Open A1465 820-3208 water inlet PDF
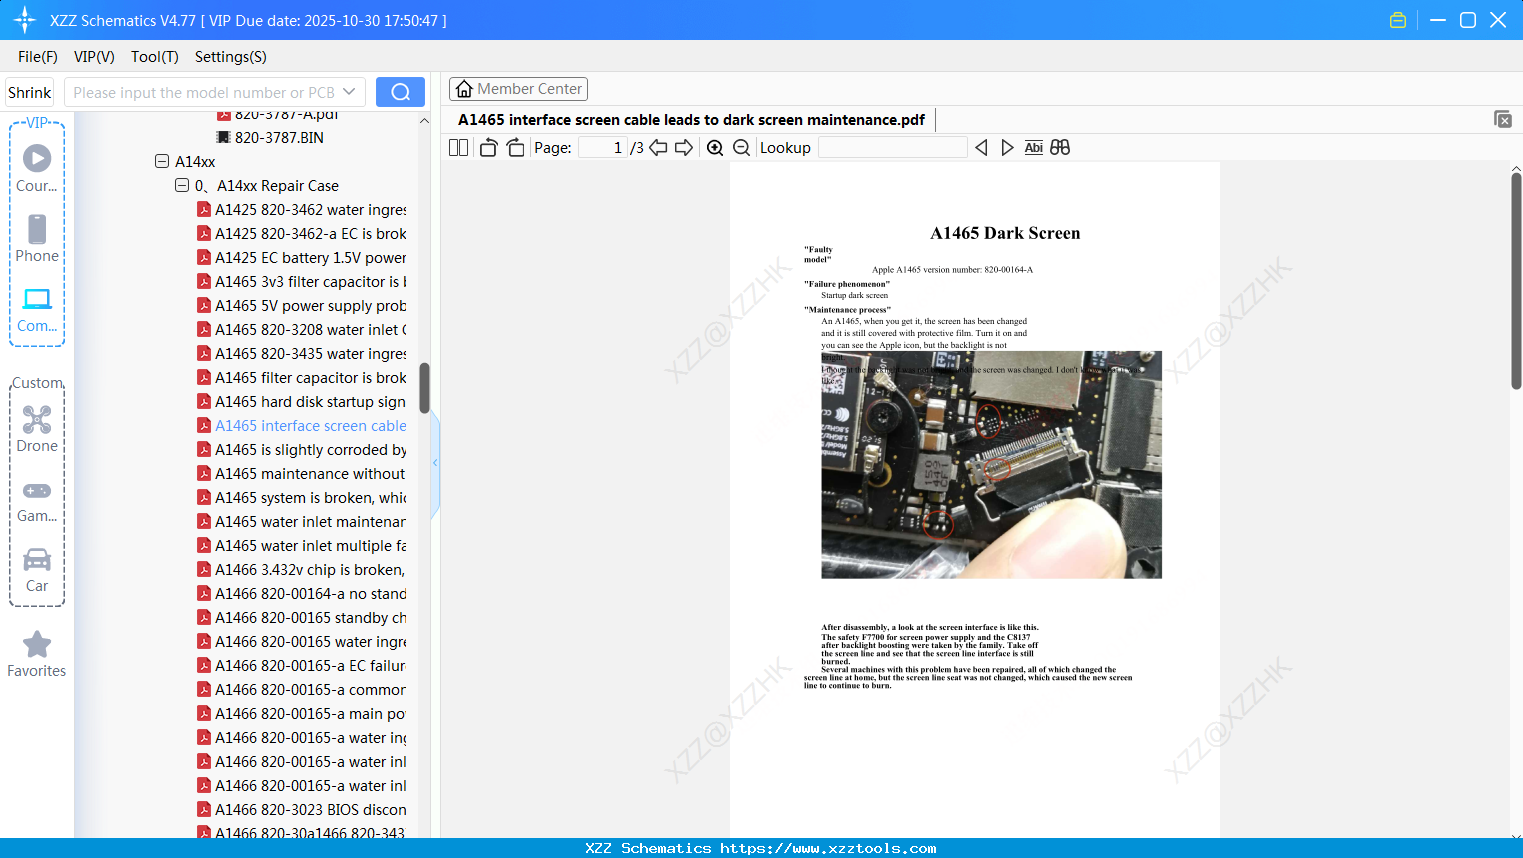 coord(302,330)
